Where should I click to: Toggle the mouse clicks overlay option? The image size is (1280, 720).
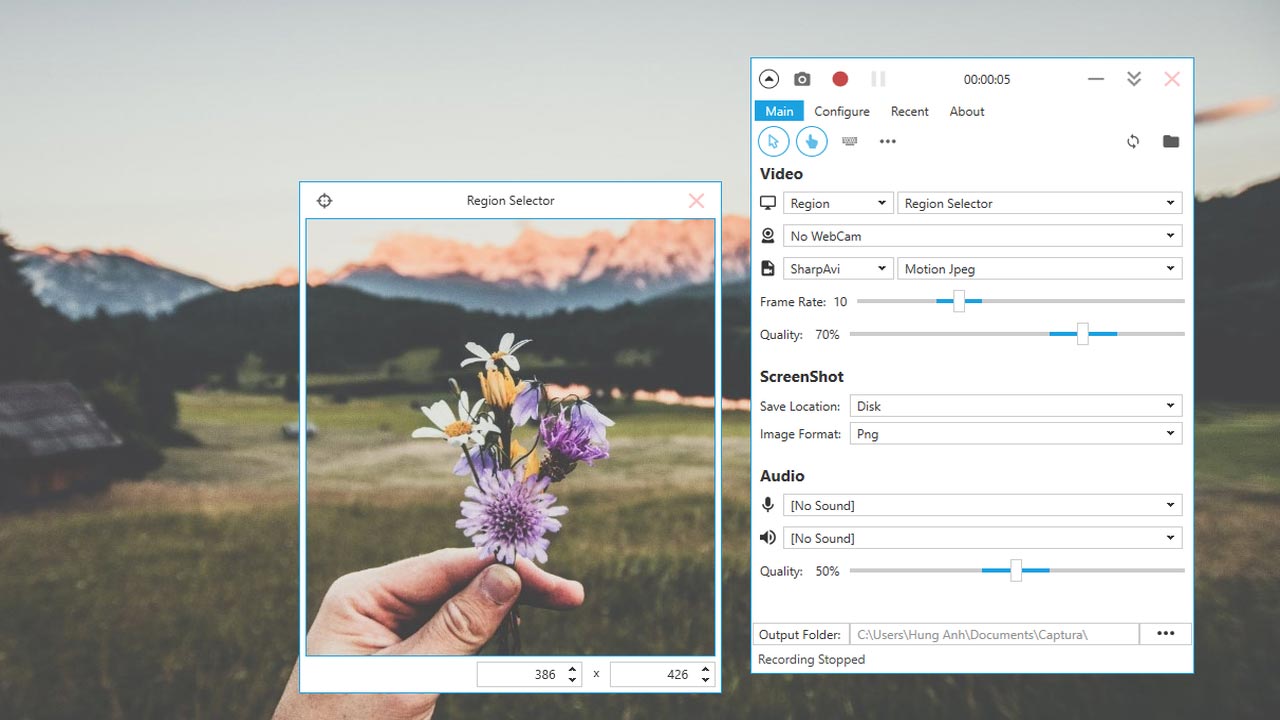[x=811, y=142]
